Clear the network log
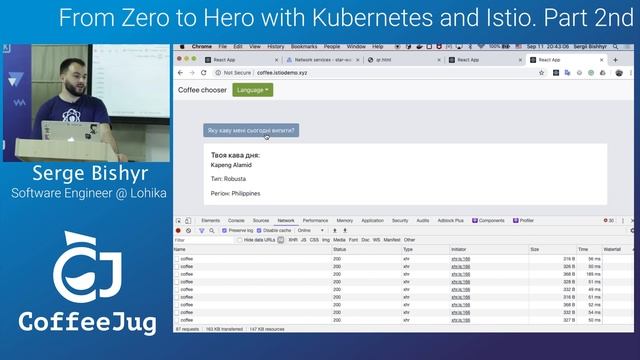The height and width of the screenshot is (360, 640). tap(189, 231)
